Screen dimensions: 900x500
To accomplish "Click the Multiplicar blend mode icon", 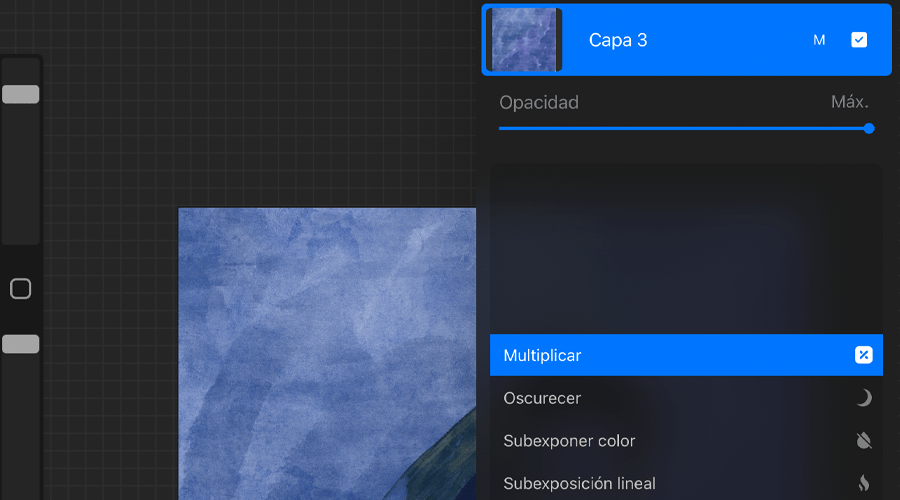I will point(864,355).
